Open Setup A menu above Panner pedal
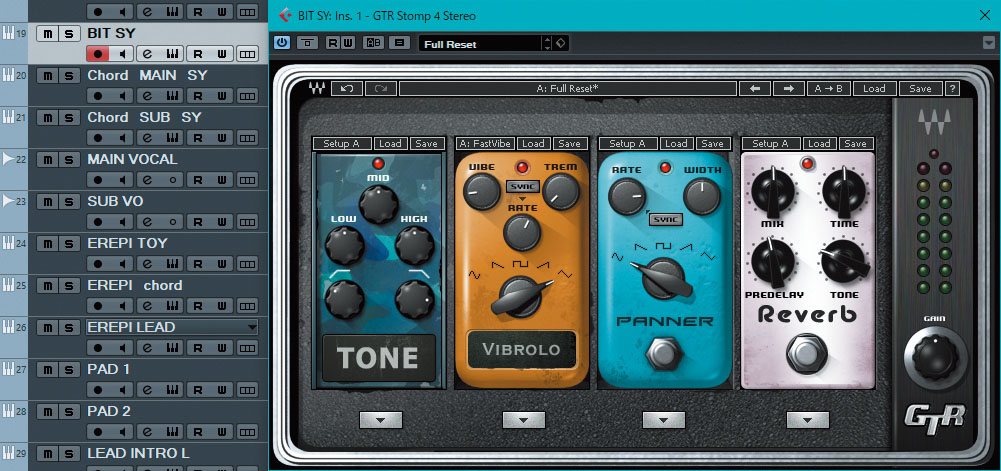The height and width of the screenshot is (471, 1001). (x=628, y=144)
